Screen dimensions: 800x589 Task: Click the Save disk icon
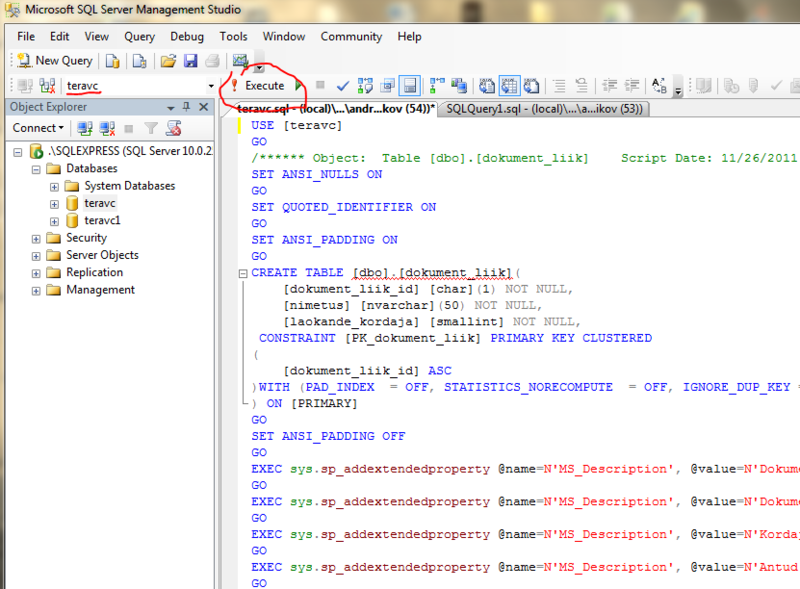190,61
